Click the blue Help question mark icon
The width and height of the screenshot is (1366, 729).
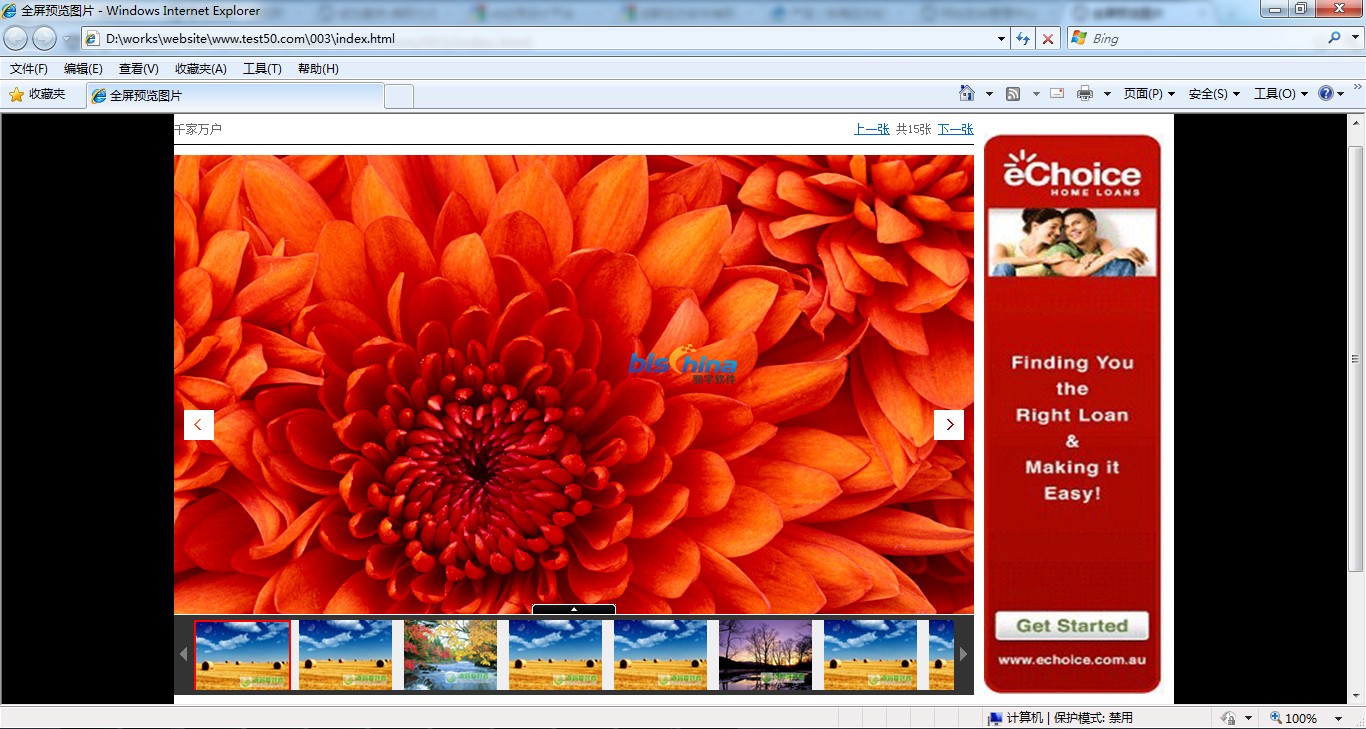1326,93
